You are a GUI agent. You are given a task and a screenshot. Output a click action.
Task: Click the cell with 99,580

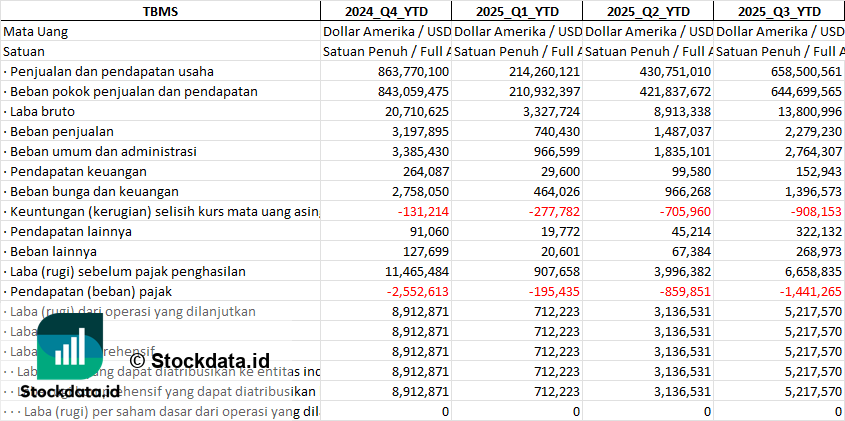[689, 171]
